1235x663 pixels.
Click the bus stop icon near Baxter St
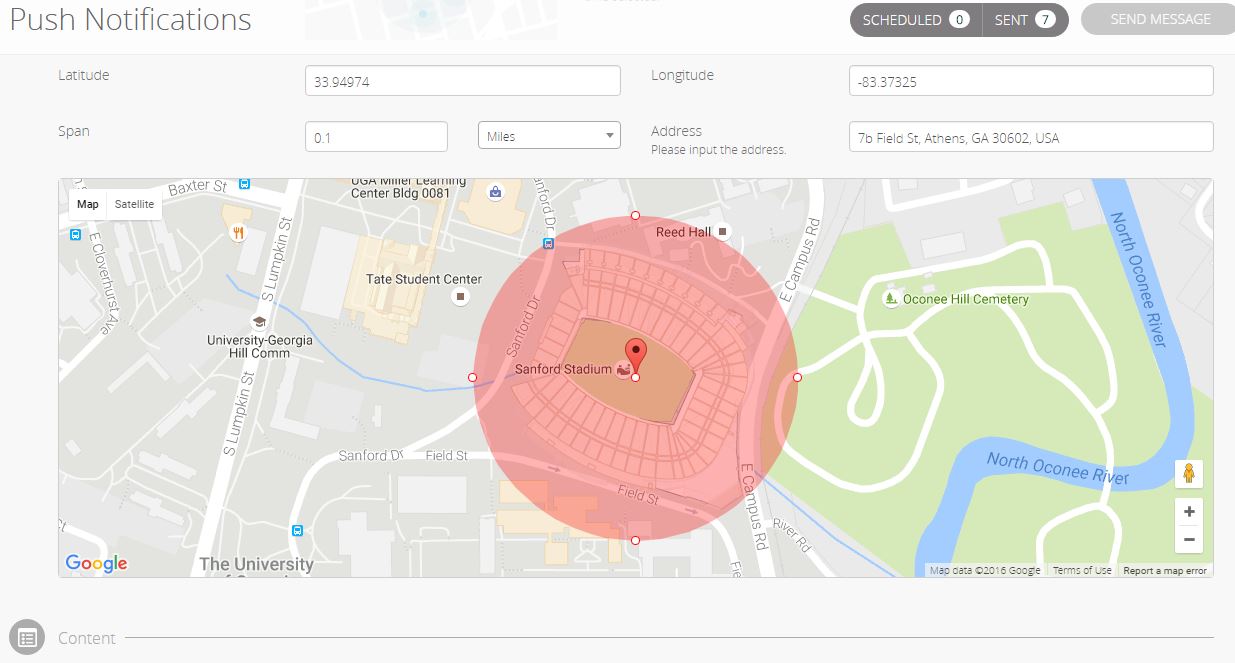245,184
